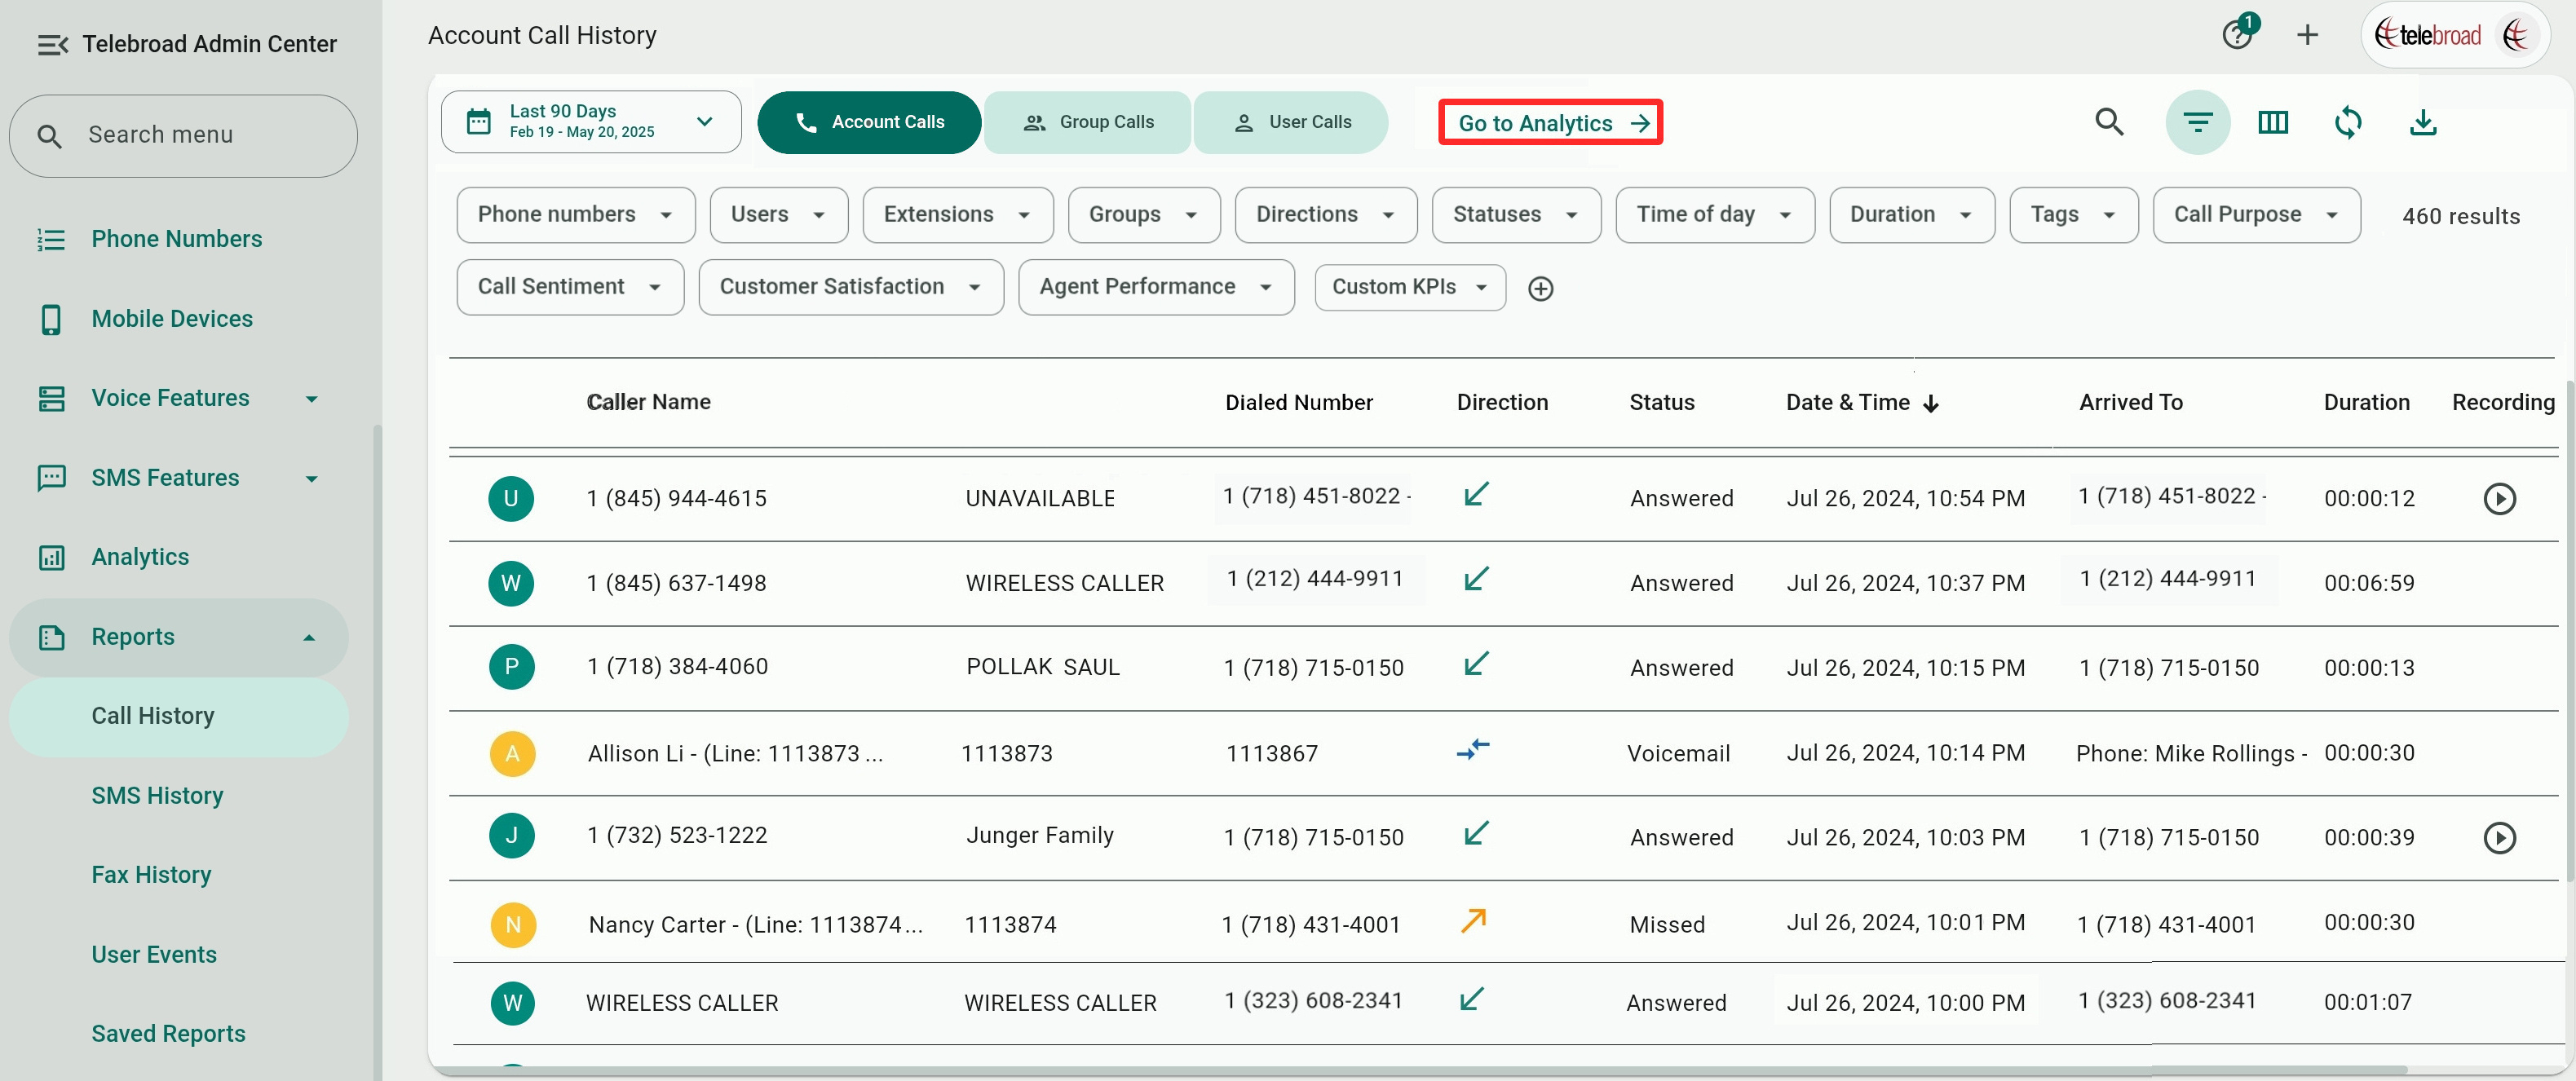Screen dimensions: 2576x1081
Task: Expand the Statuses filter dropdown
Action: click(x=1515, y=214)
